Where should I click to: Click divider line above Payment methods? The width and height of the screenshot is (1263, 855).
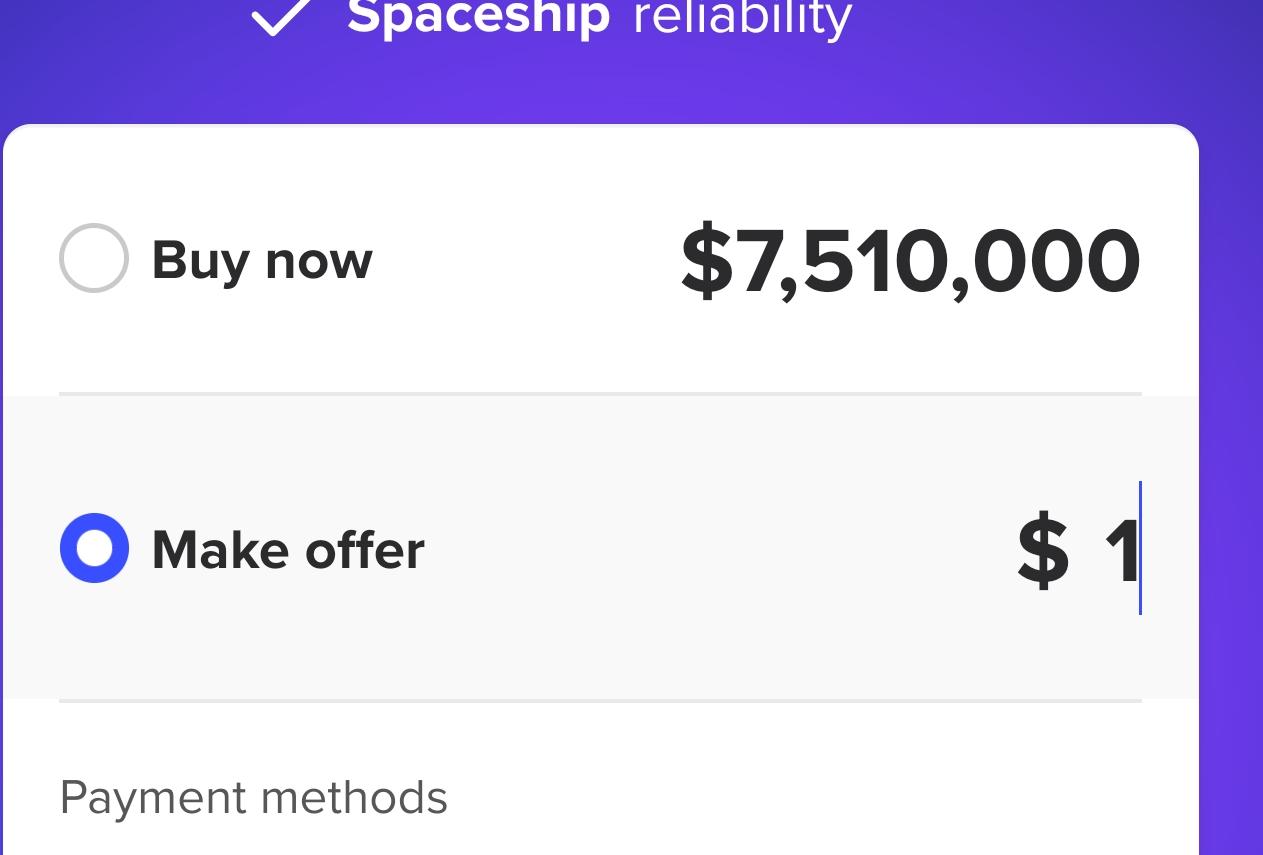tap(600, 701)
